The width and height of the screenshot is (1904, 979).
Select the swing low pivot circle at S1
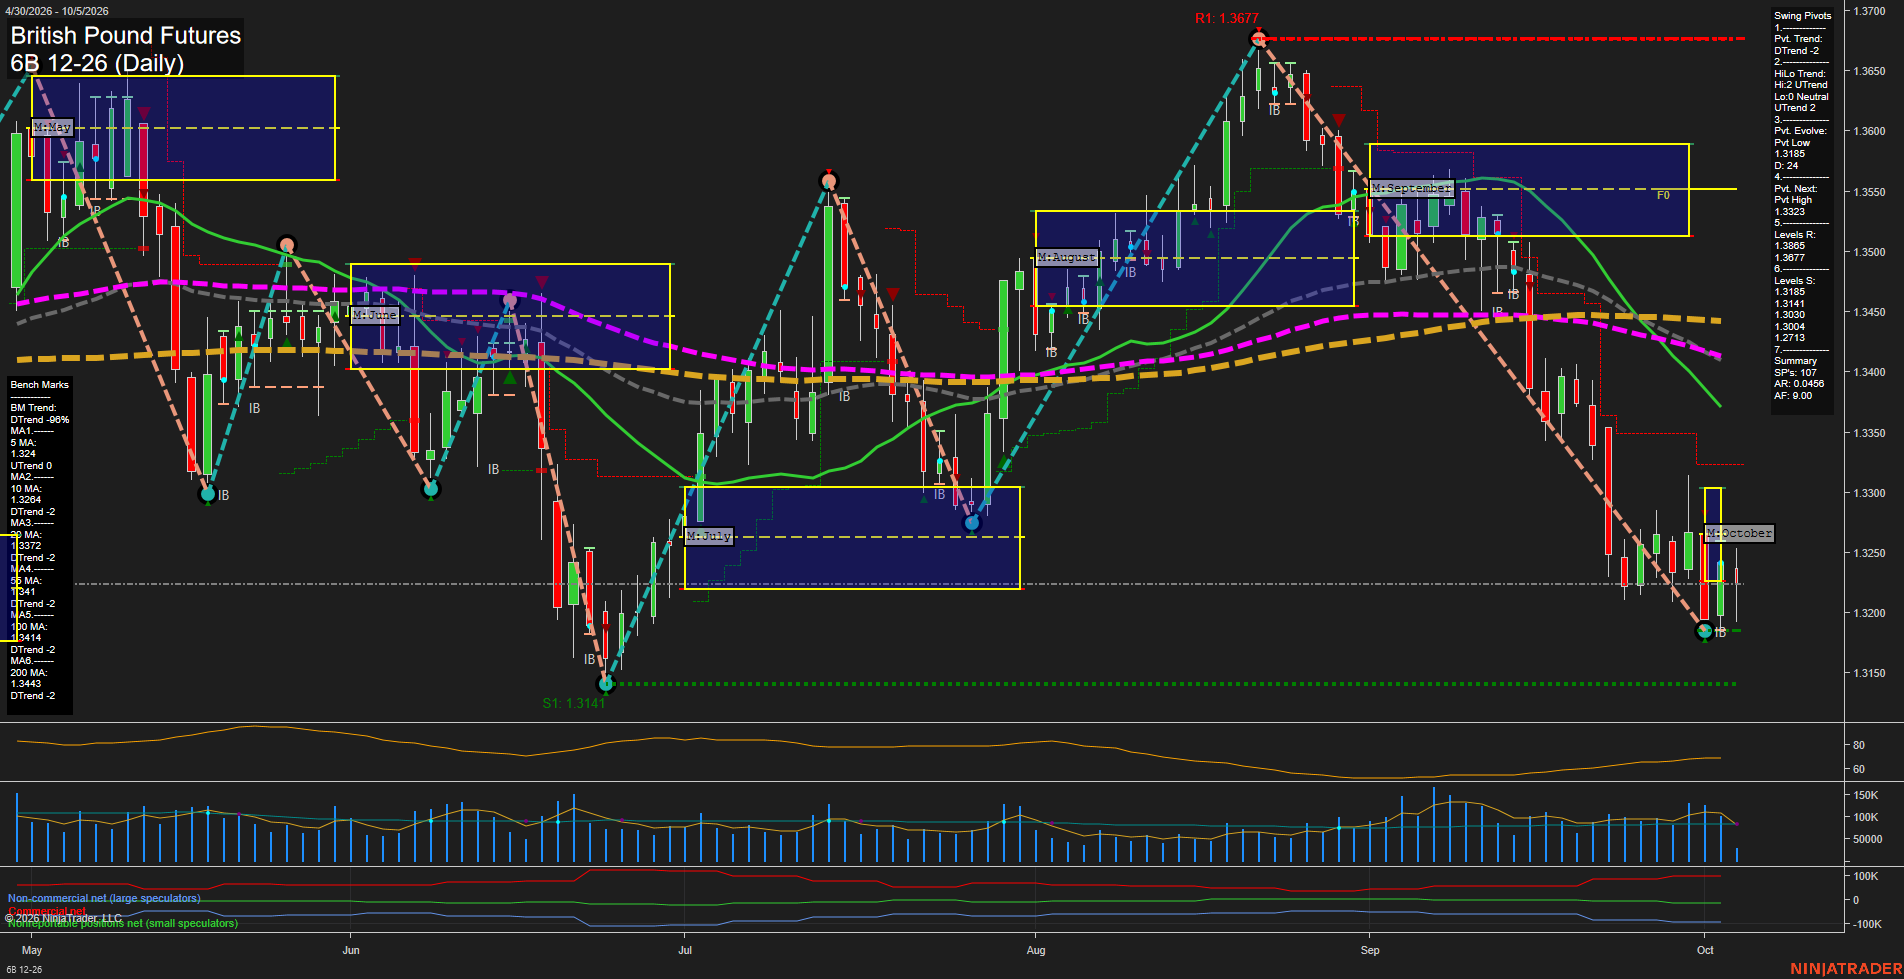(x=605, y=684)
